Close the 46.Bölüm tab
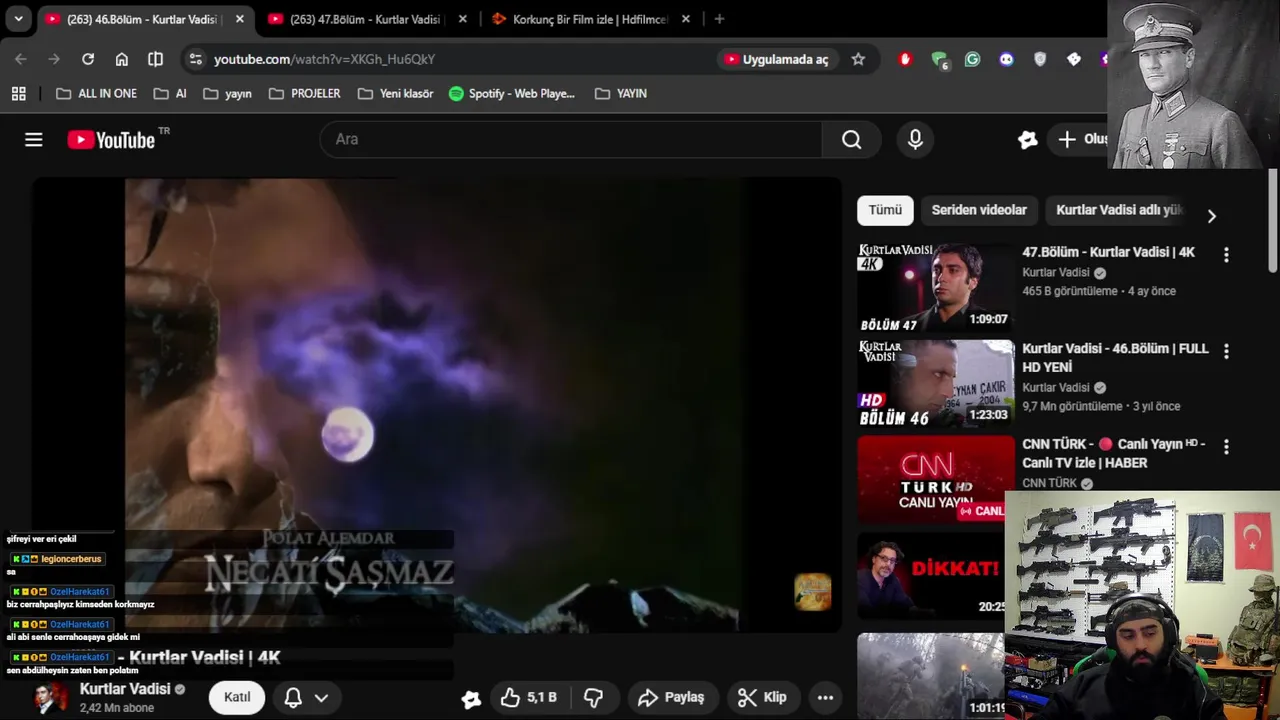This screenshot has width=1280, height=720. click(x=239, y=19)
